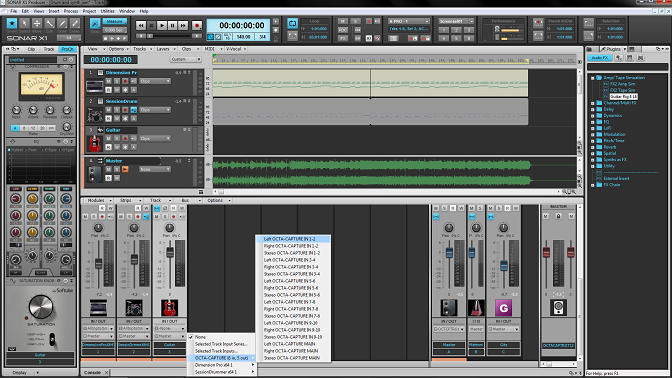Viewport: 672px width, 378px height.
Task: Adjust the Guitar console strip volume fader
Action: click(170, 253)
